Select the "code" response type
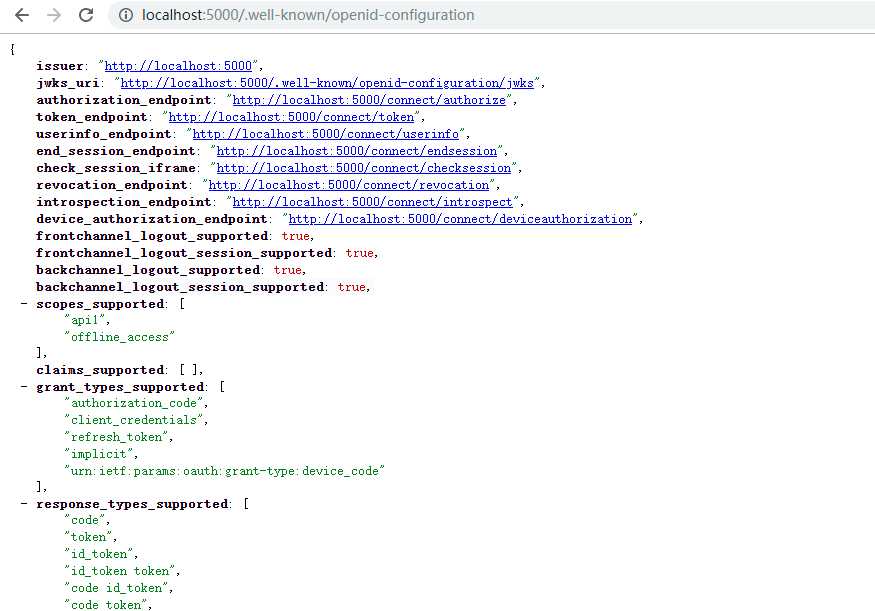 click(x=85, y=520)
